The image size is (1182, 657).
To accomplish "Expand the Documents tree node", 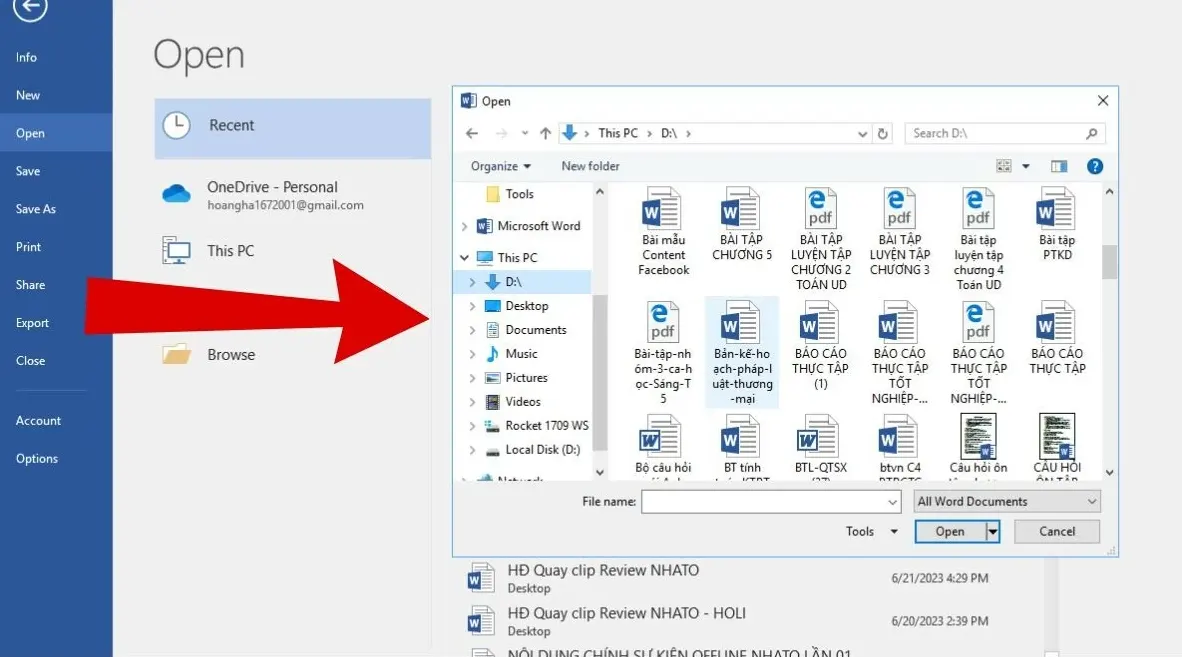I will click(473, 330).
